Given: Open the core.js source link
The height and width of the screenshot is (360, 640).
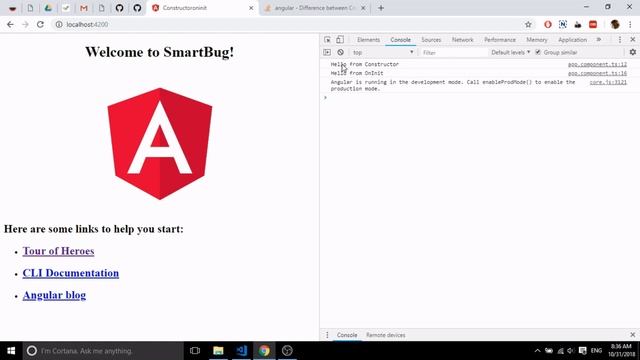Looking at the screenshot, I should [x=608, y=82].
